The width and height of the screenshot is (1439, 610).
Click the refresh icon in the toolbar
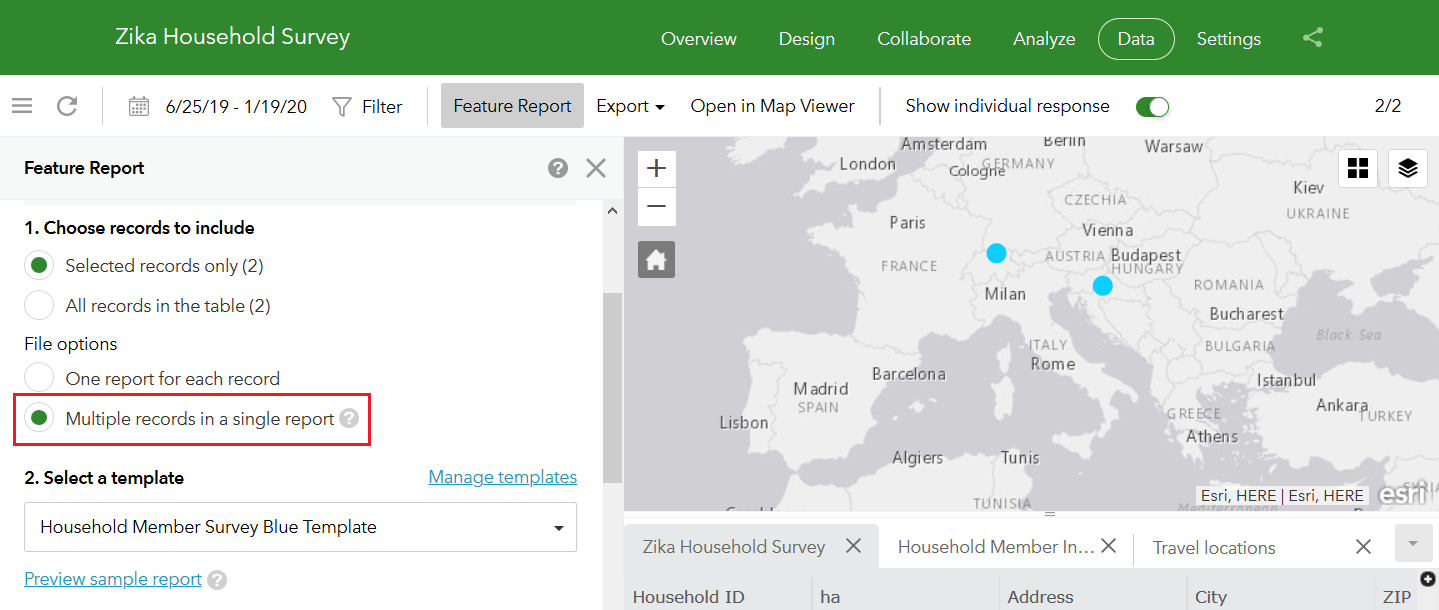point(67,106)
